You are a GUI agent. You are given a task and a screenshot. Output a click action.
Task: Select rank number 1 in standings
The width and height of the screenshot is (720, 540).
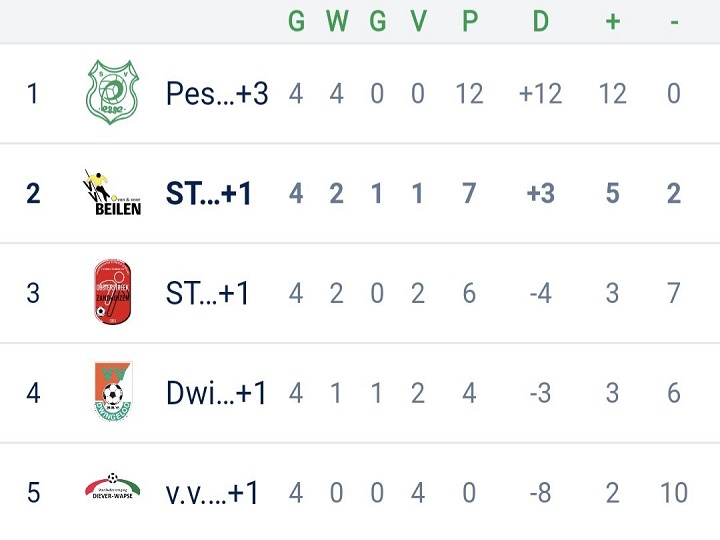point(32,93)
